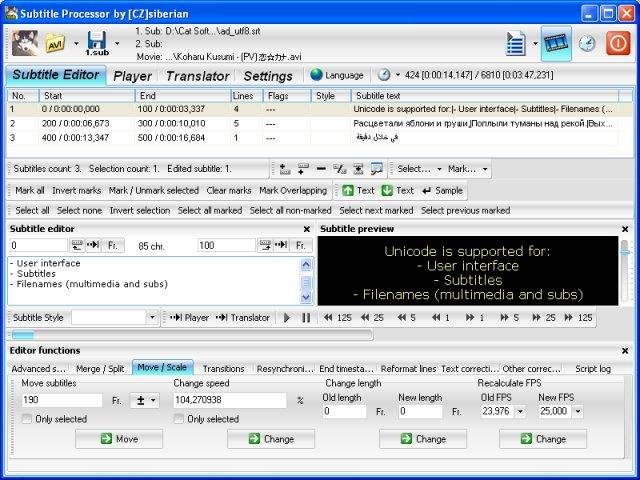Click the speech bubble comment icon
The image size is (640, 480).
(x=376, y=169)
